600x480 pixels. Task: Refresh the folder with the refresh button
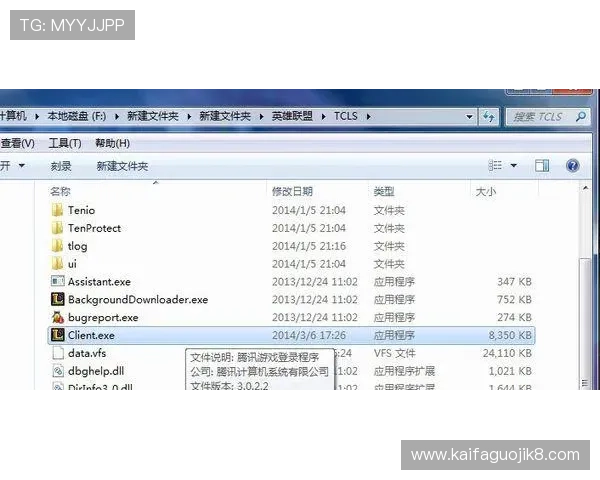click(489, 116)
